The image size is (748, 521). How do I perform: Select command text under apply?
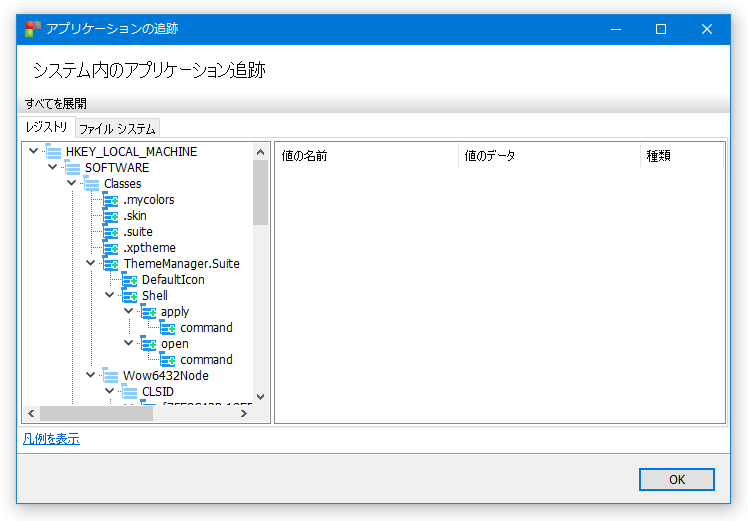pyautogui.click(x=206, y=328)
